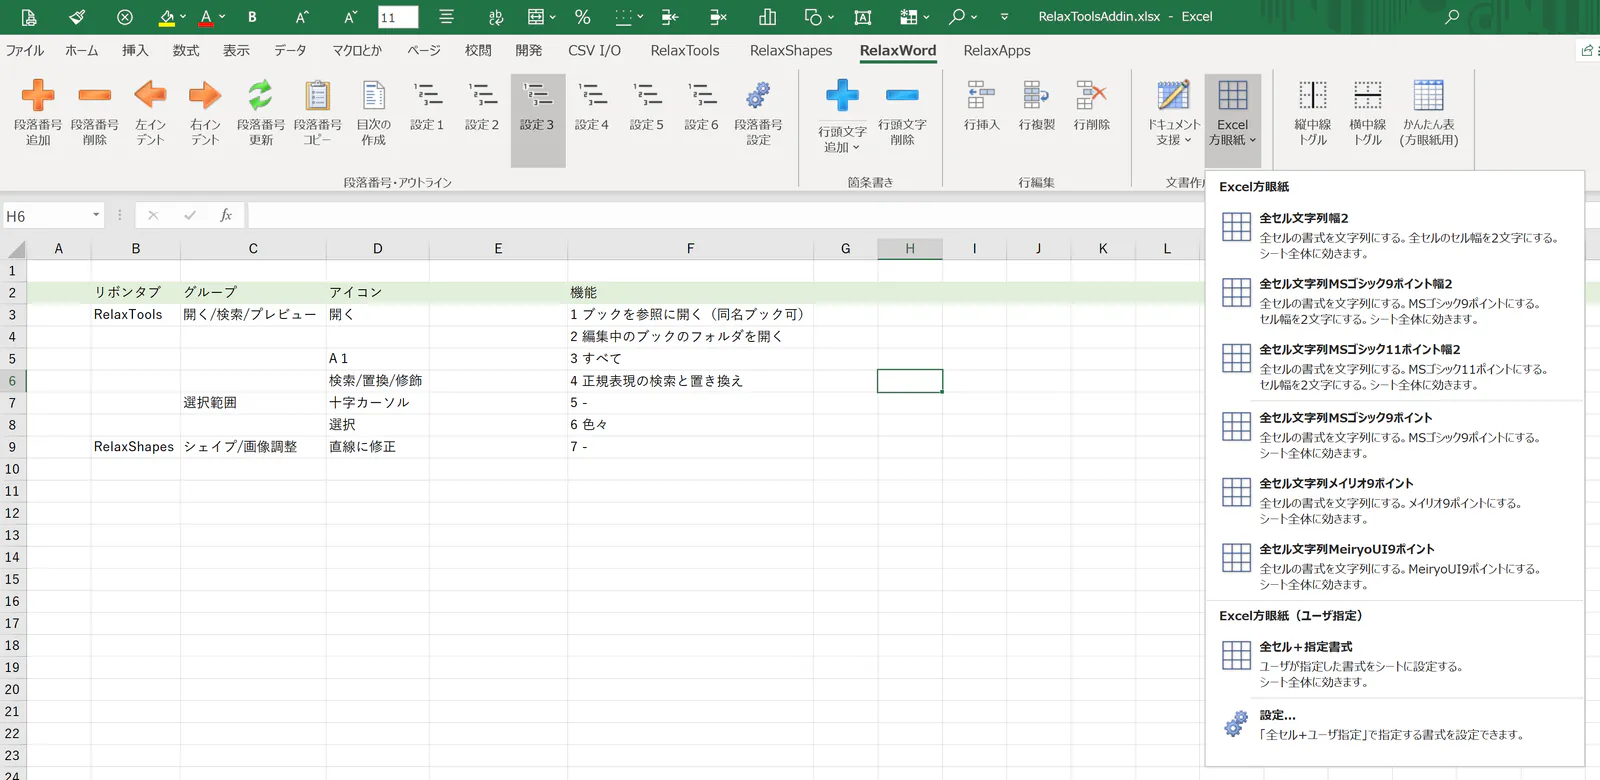Choose 全セル文字列MSゴシック9ポイント幅2 menu entry
This screenshot has width=1600, height=780.
click(1394, 301)
